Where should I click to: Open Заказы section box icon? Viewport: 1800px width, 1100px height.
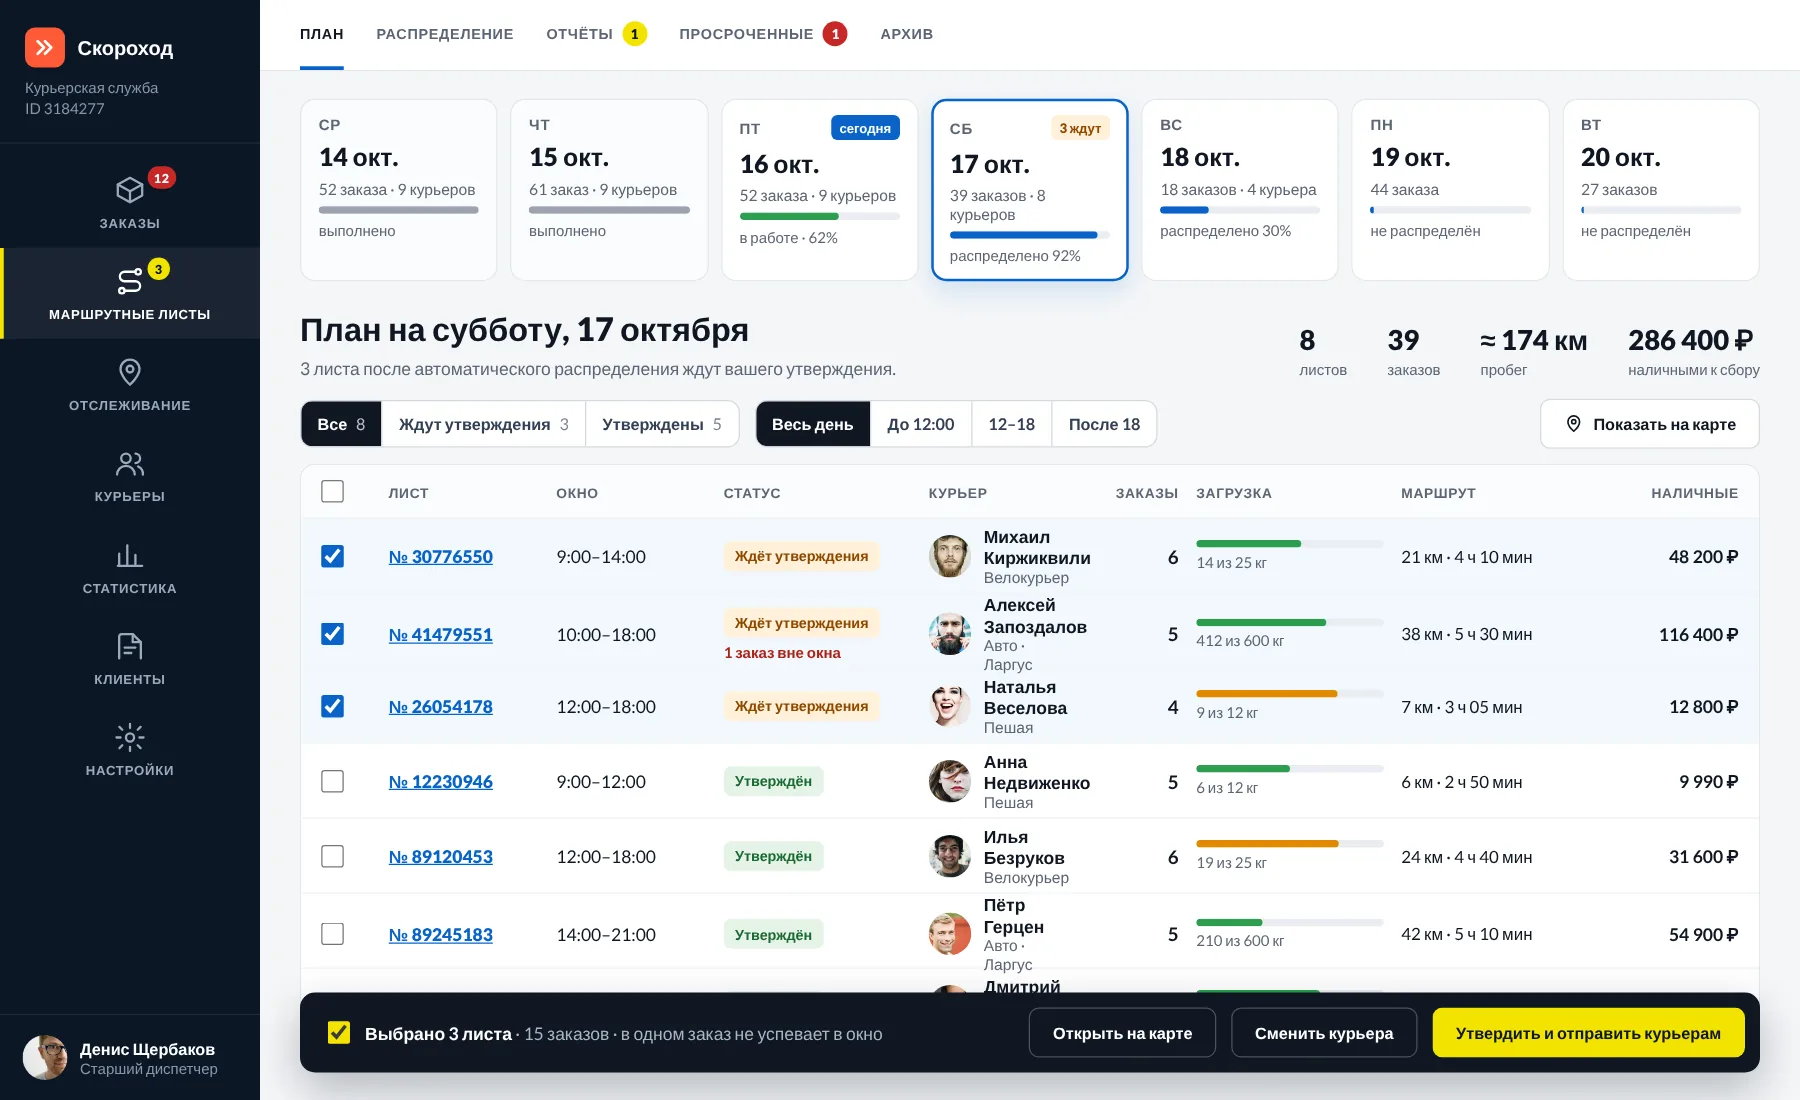point(130,190)
